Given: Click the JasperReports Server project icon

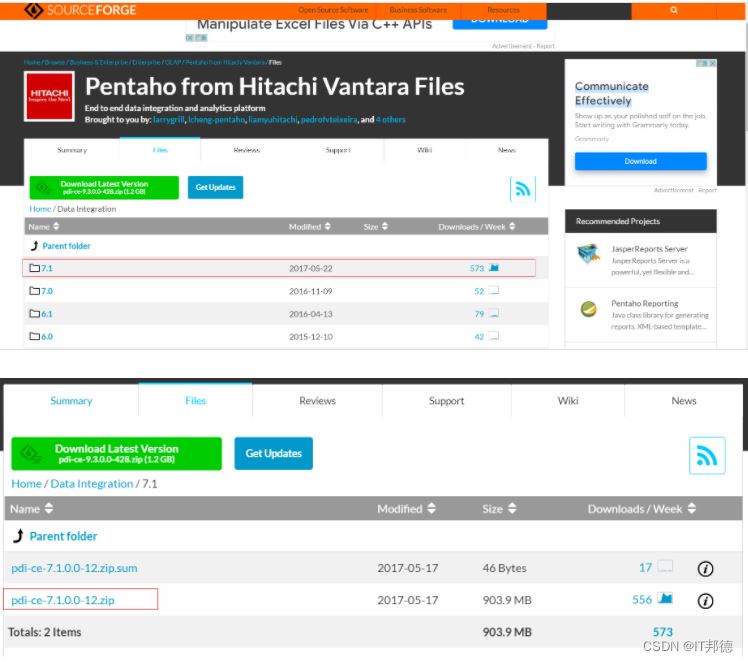Looking at the screenshot, I should point(589,255).
